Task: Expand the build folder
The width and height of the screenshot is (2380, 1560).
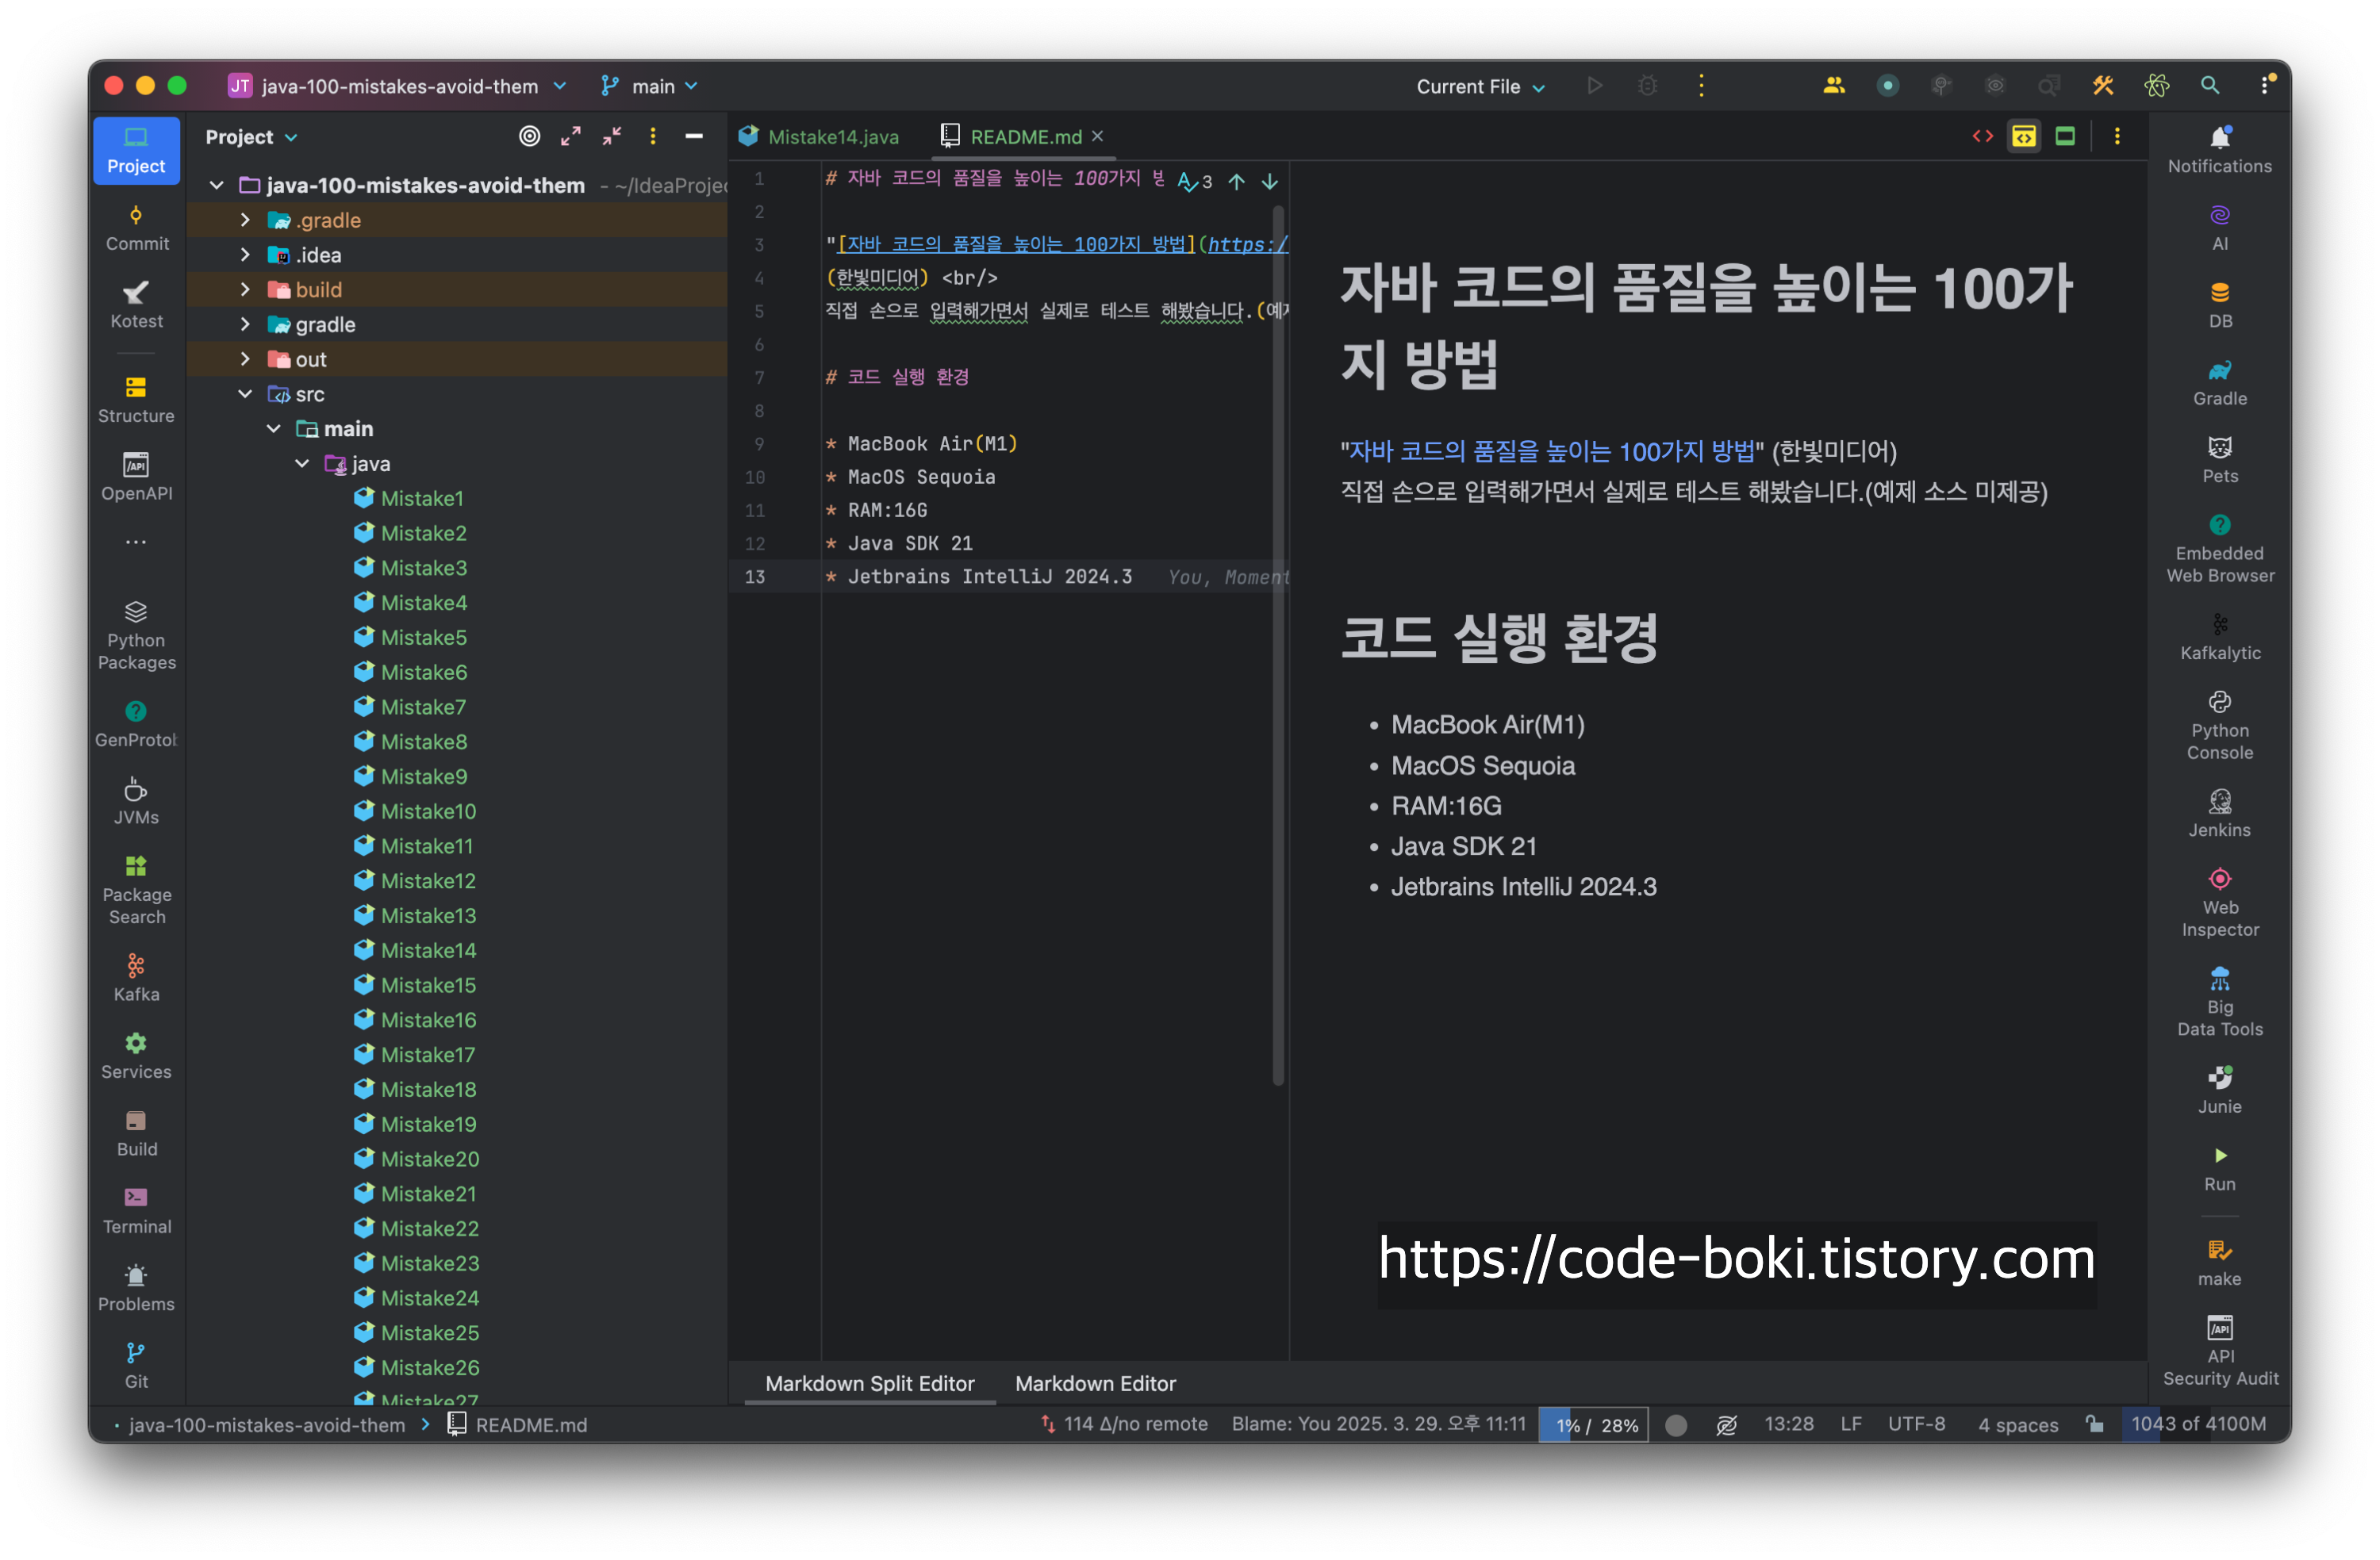Action: click(245, 290)
